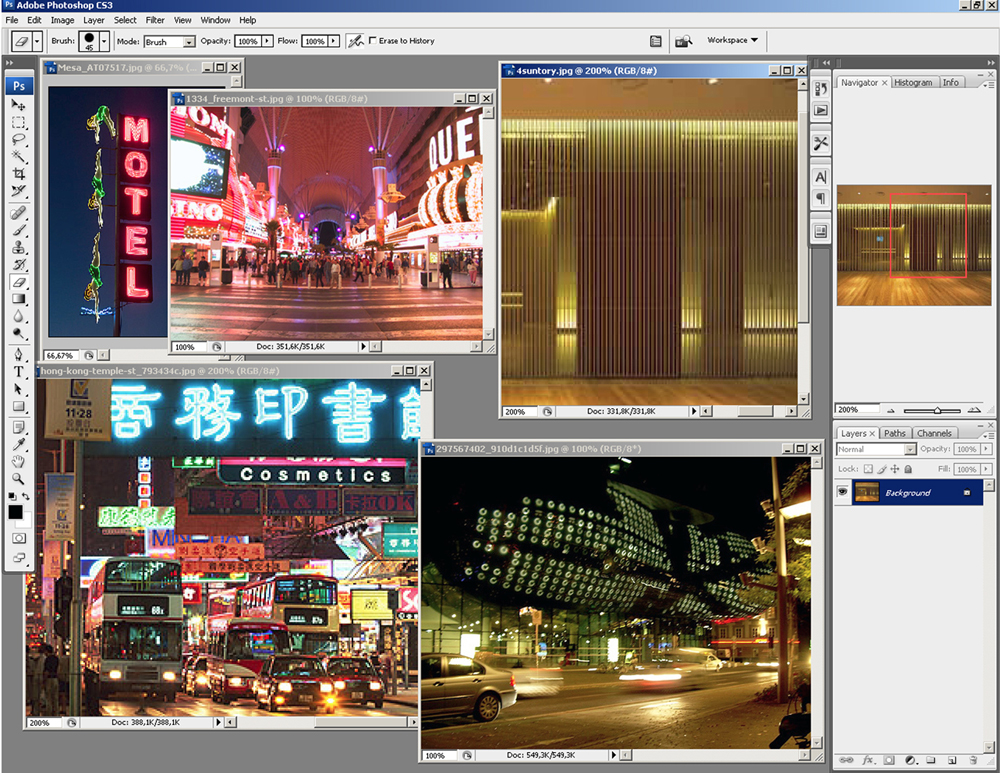Toggle lock image pixels

click(x=881, y=469)
